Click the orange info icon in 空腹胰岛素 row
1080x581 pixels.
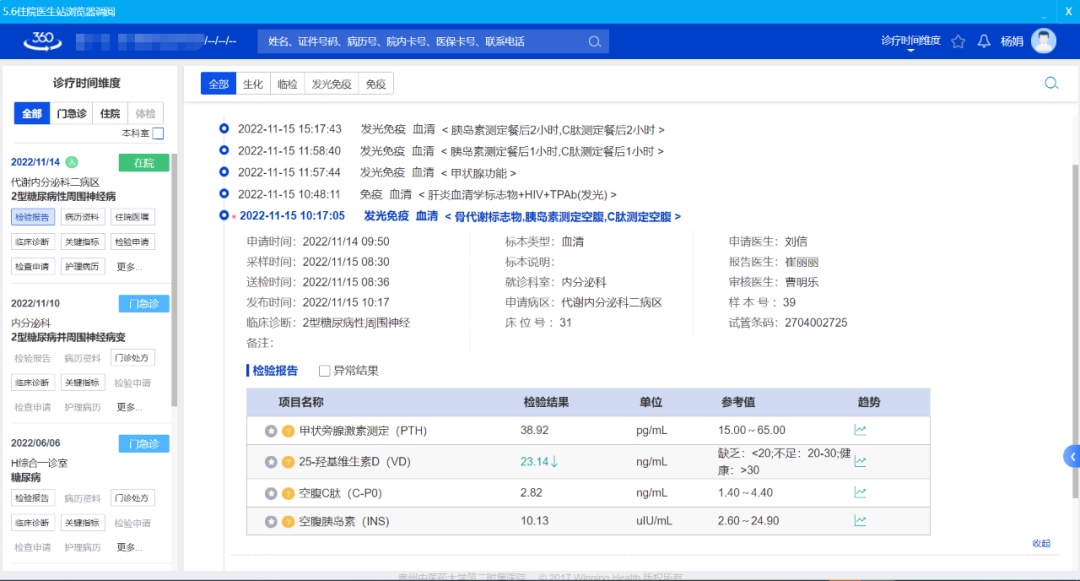tap(288, 522)
